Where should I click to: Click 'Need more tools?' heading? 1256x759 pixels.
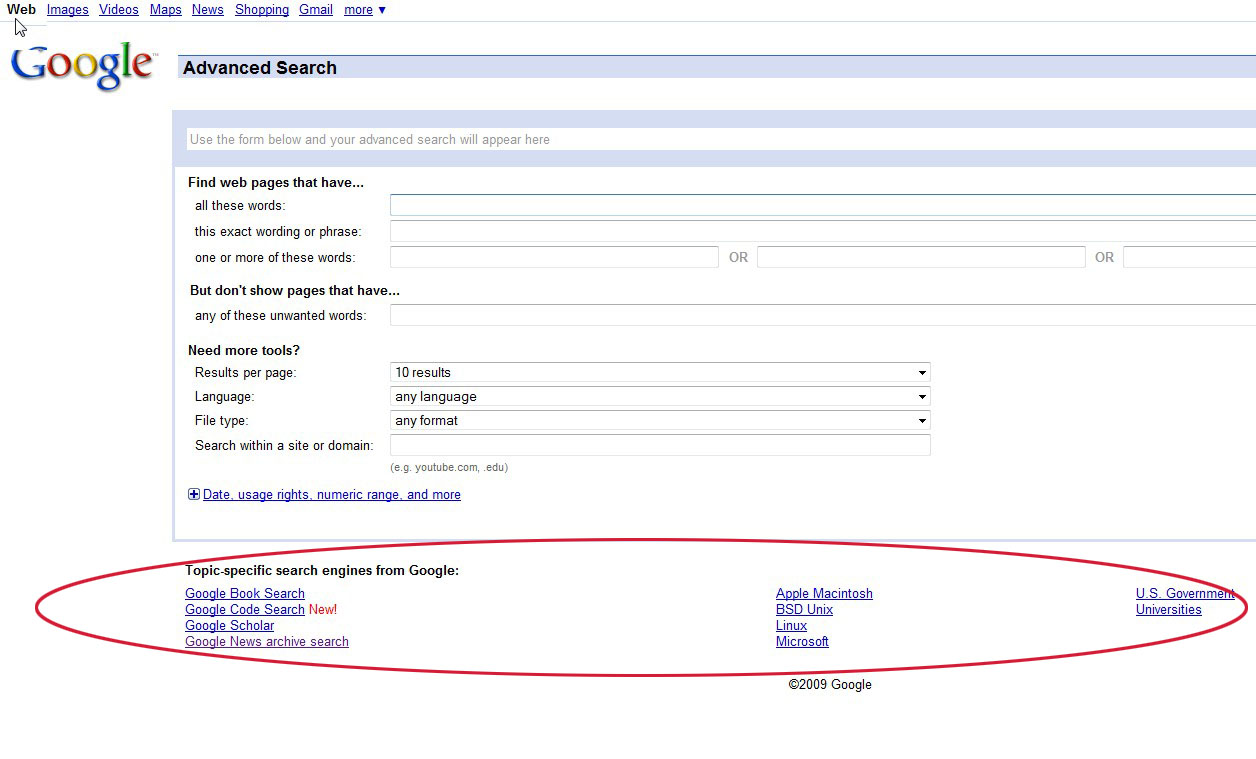point(244,351)
